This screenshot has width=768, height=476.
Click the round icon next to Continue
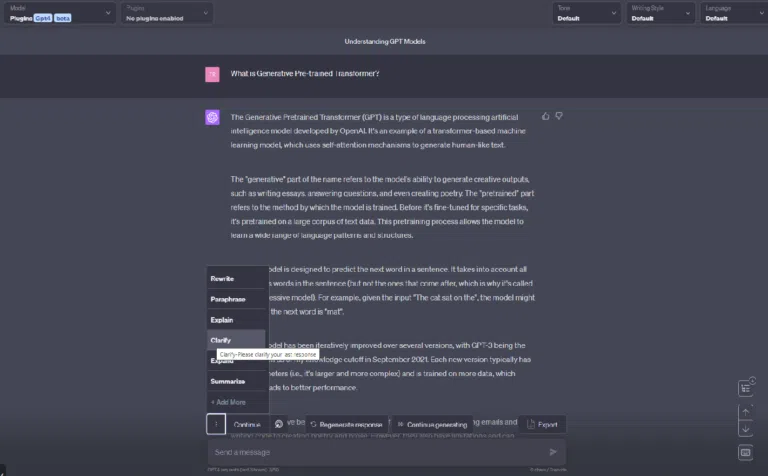pyautogui.click(x=279, y=424)
